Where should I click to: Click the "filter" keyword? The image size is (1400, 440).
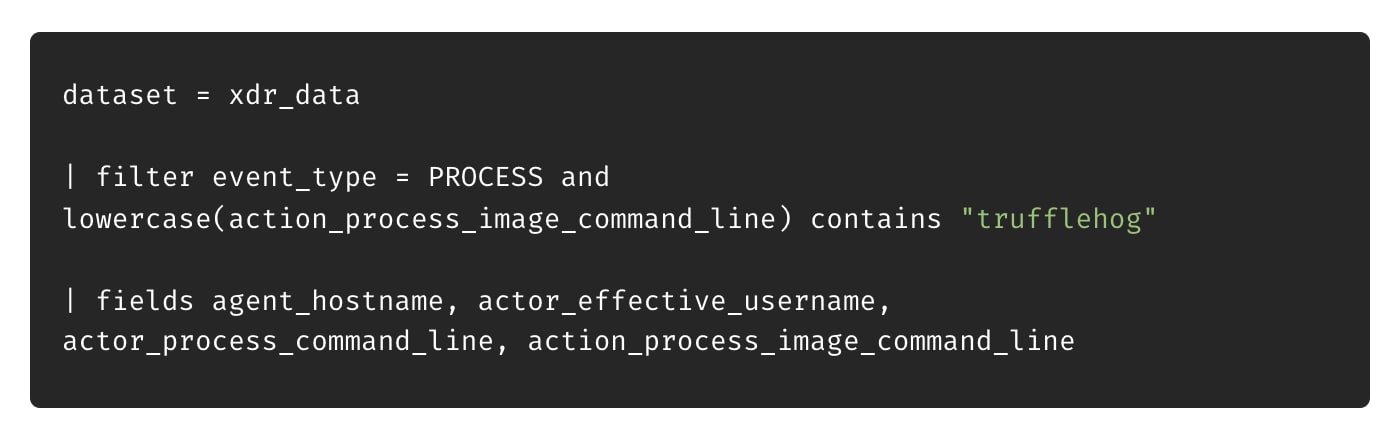pos(145,178)
